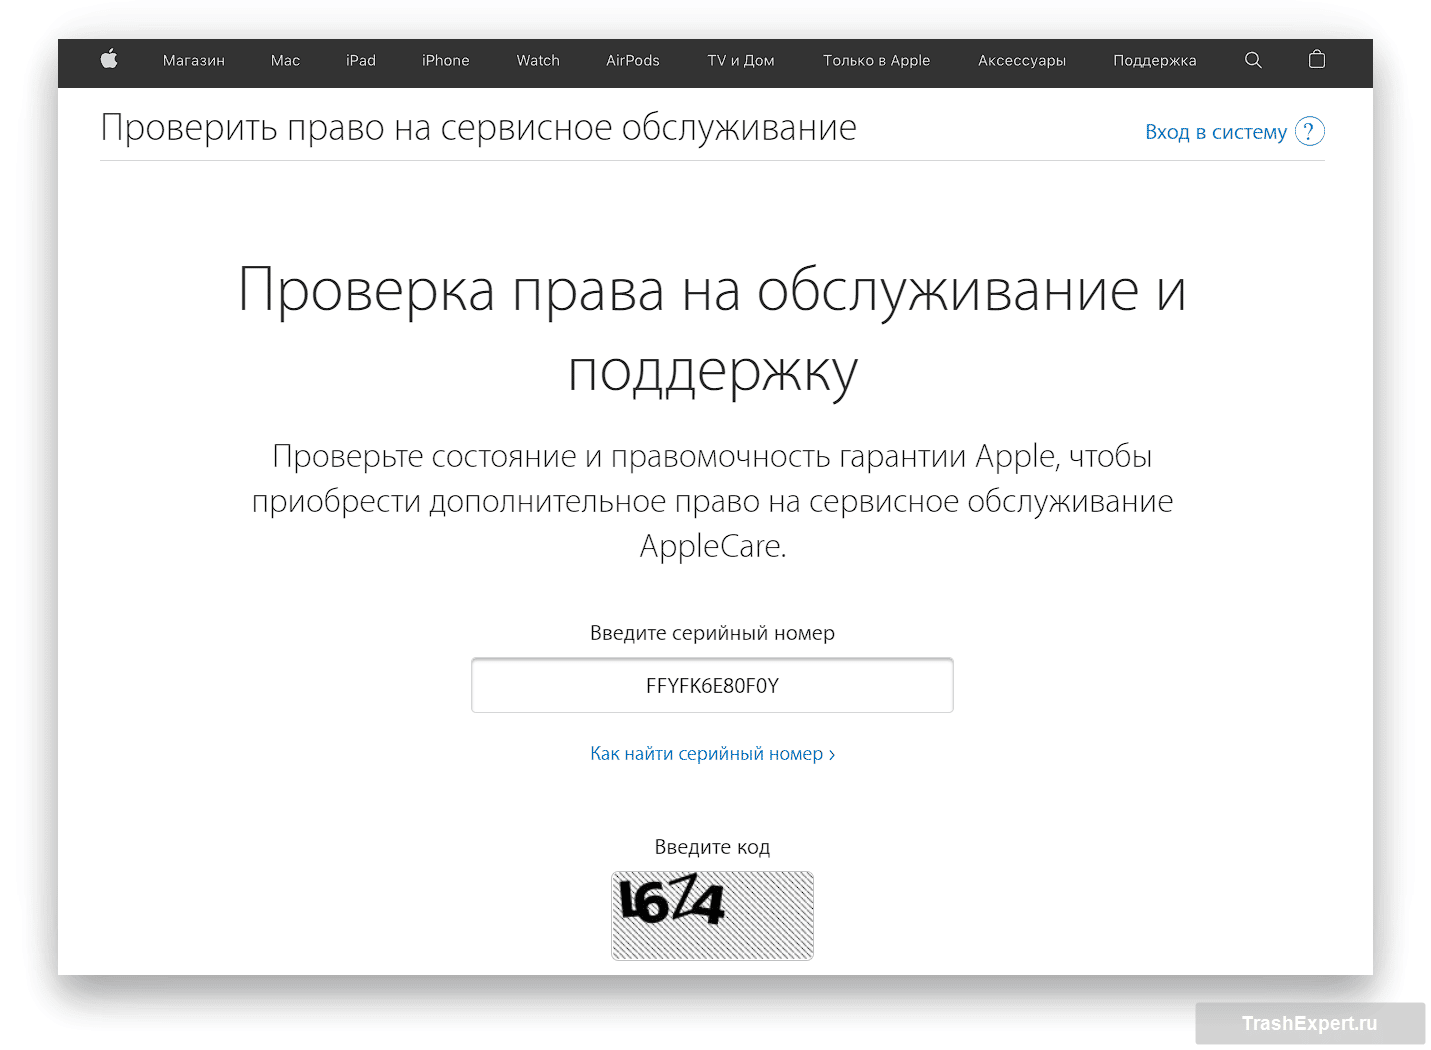Click the captcha code image
The width and height of the screenshot is (1431, 1050).
[x=712, y=915]
